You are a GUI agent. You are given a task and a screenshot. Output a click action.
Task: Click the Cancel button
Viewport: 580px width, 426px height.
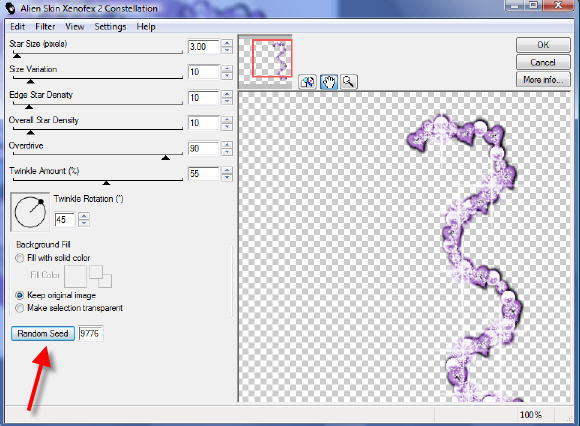tap(543, 62)
